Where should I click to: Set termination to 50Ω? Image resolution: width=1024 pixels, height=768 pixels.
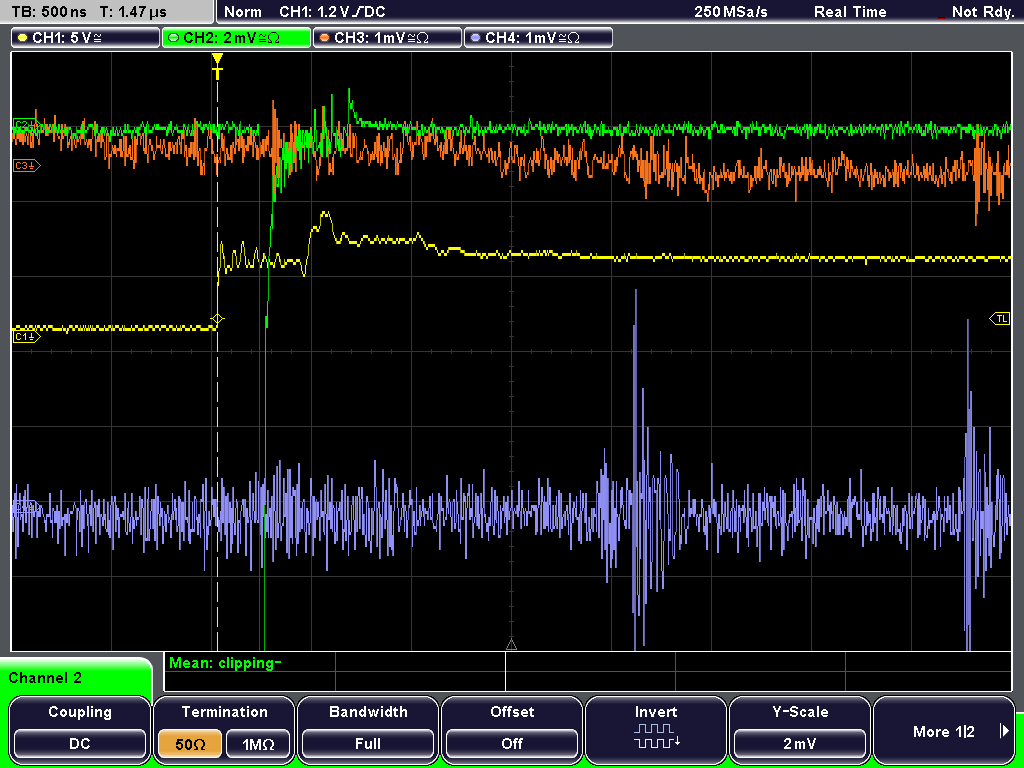coord(190,744)
